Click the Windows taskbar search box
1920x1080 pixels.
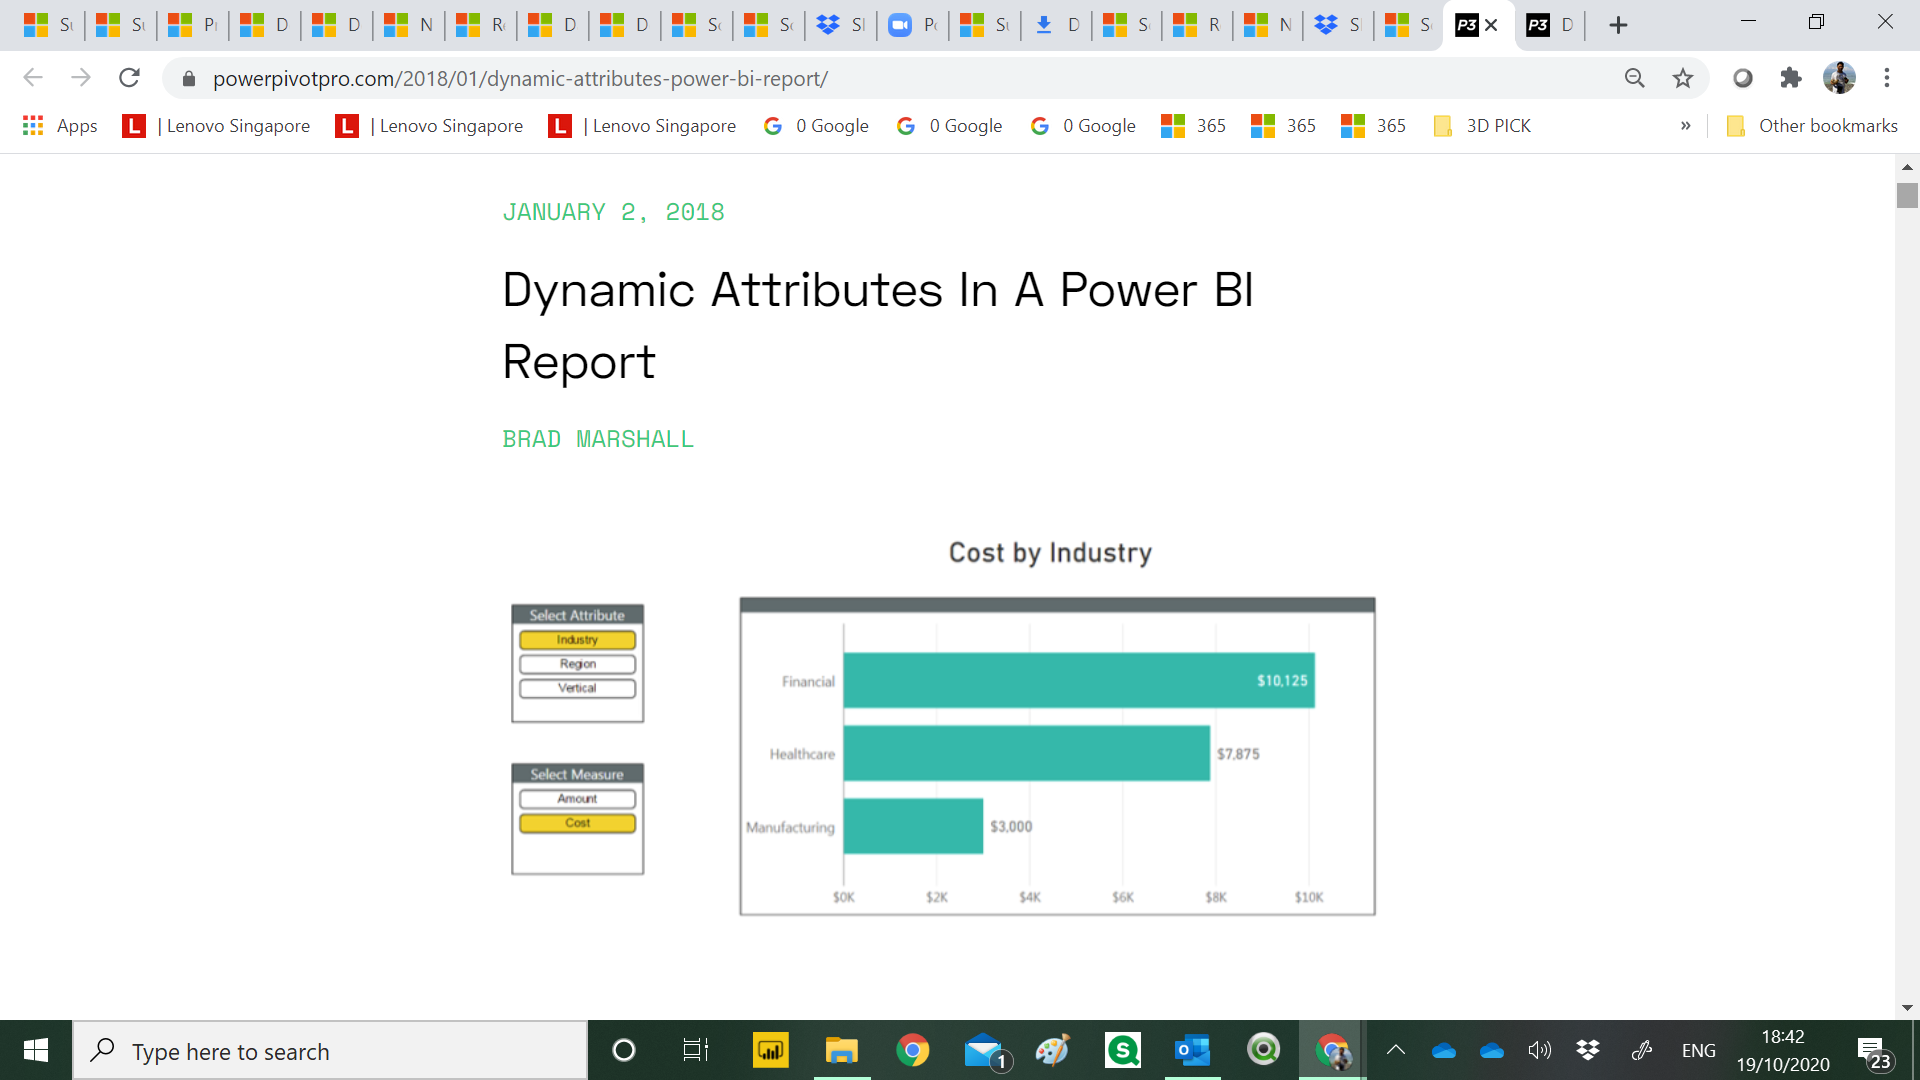click(330, 1051)
